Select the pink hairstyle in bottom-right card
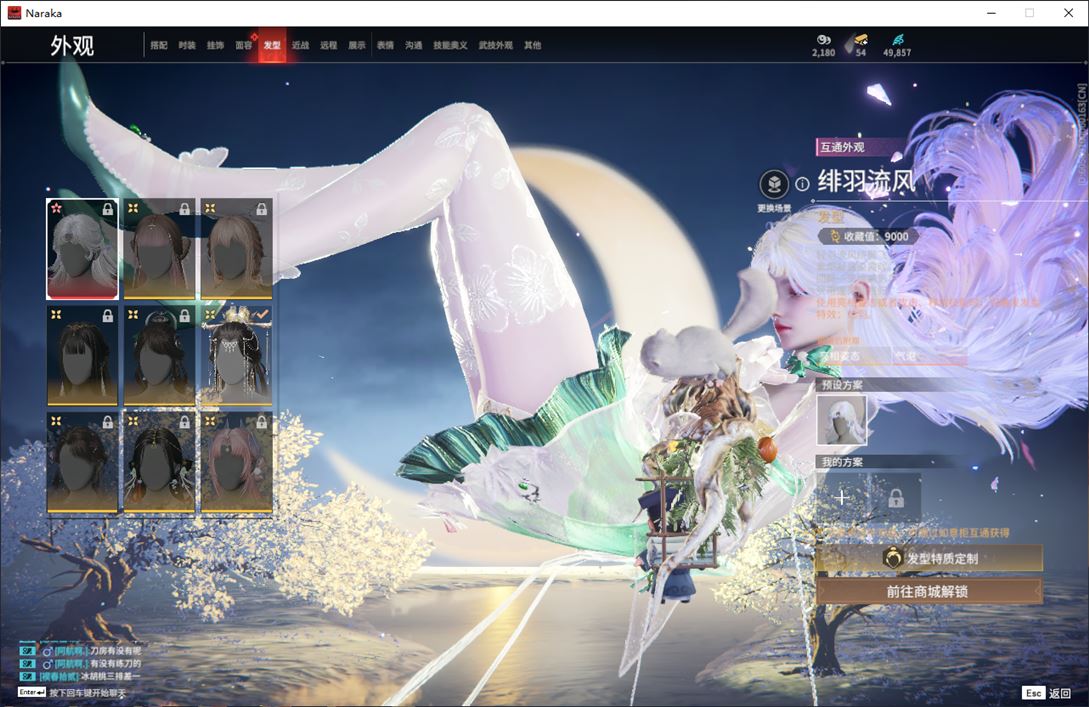This screenshot has height=707, width=1089. [236, 463]
